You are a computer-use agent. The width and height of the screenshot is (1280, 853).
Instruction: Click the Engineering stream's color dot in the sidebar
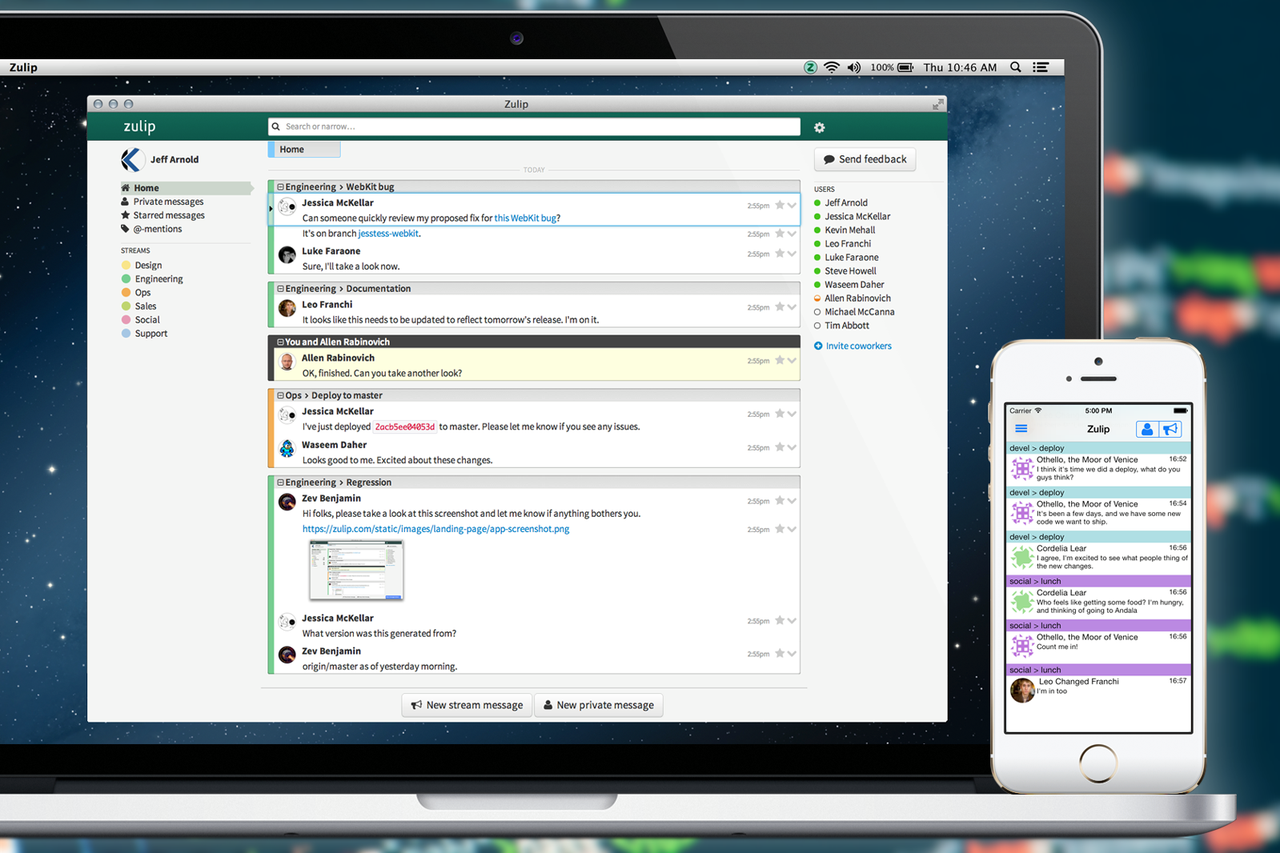click(126, 279)
